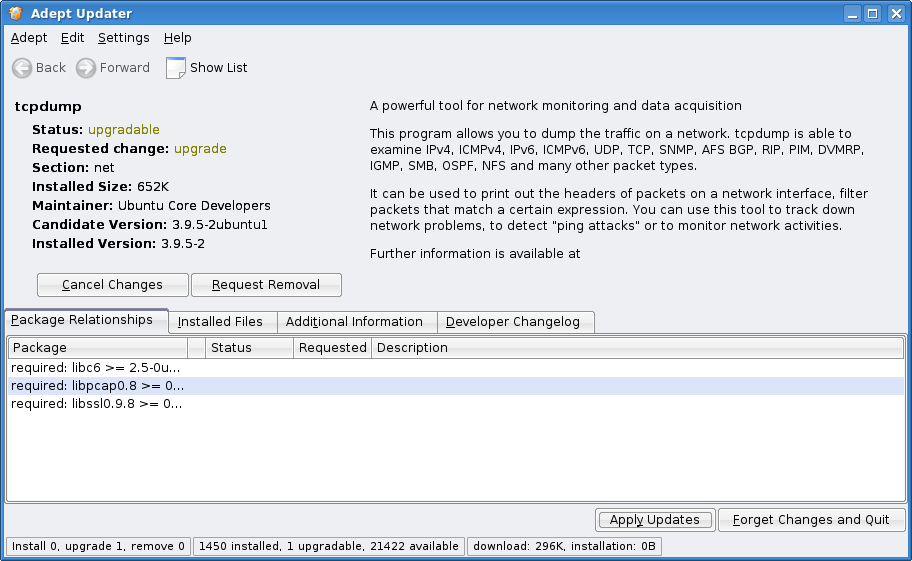Click the Back arrow icon
The width and height of the screenshot is (912, 561).
(22, 68)
